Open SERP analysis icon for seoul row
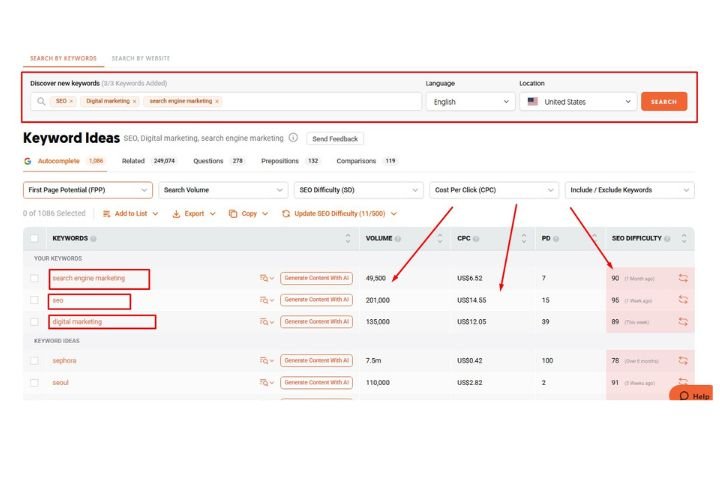The height and width of the screenshot is (480, 720). coord(266,382)
